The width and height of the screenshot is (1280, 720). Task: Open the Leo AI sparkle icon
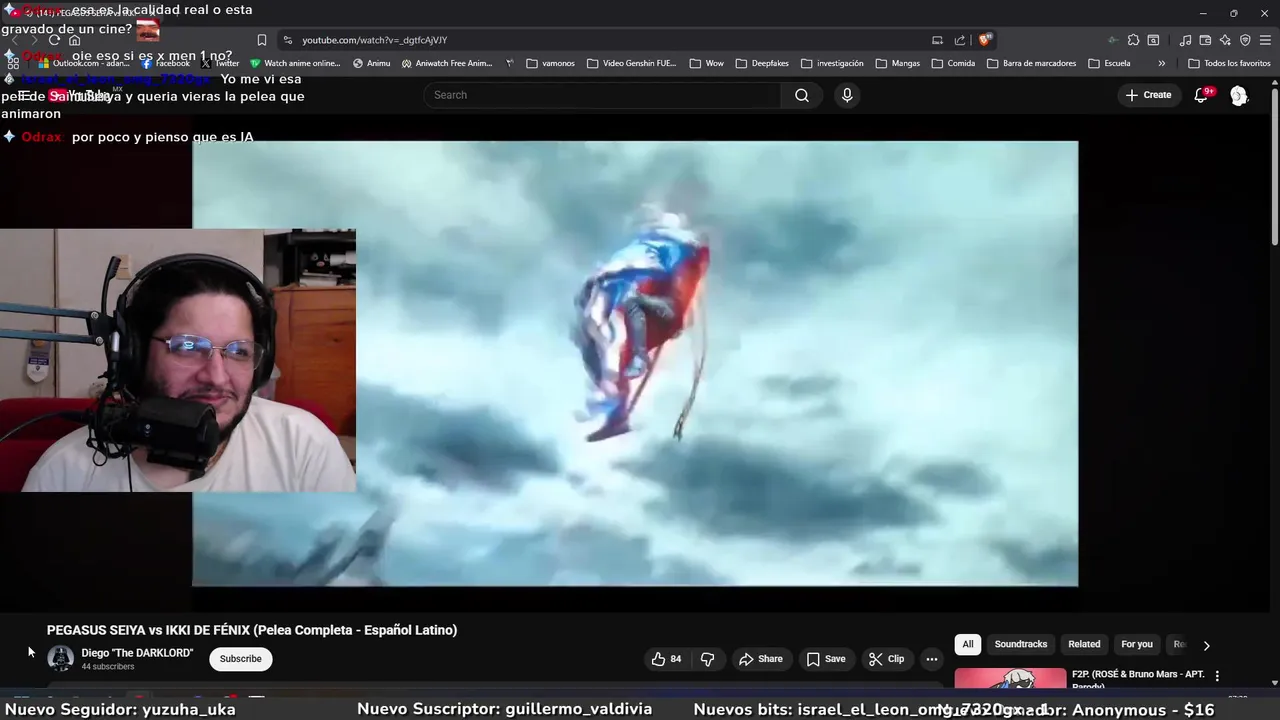[1225, 40]
